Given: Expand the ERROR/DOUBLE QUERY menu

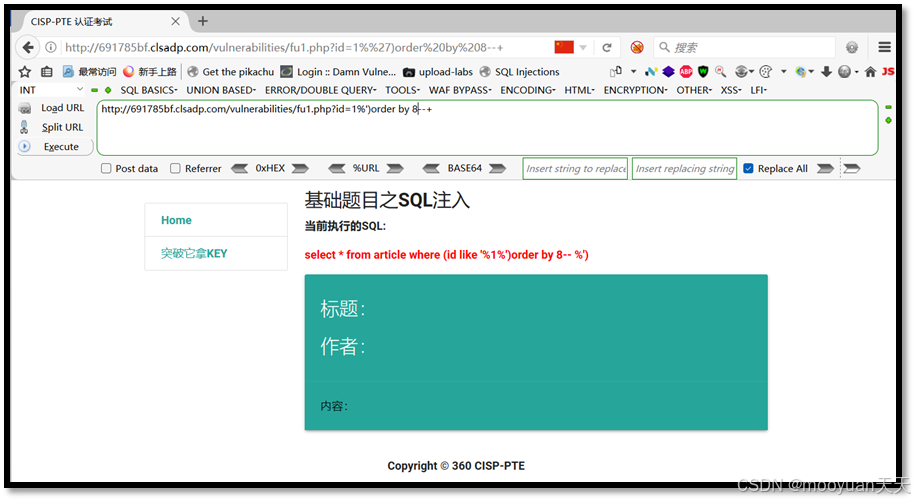Looking at the screenshot, I should point(320,90).
